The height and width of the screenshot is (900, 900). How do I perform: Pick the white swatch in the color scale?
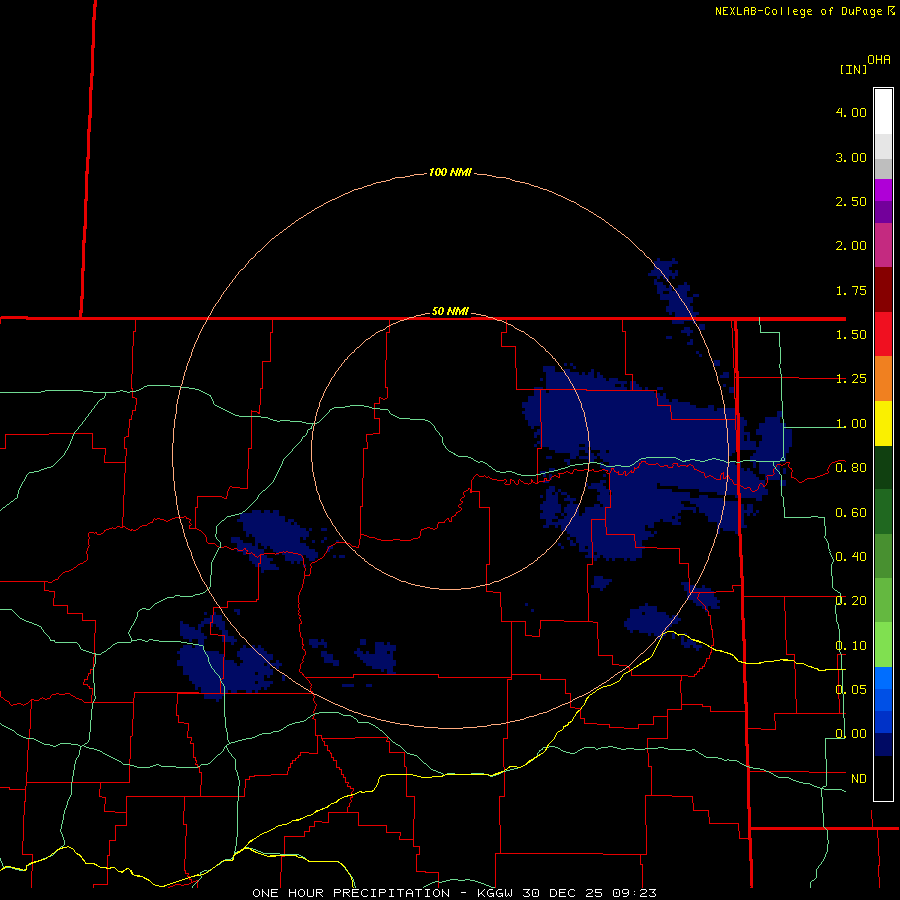click(x=883, y=112)
